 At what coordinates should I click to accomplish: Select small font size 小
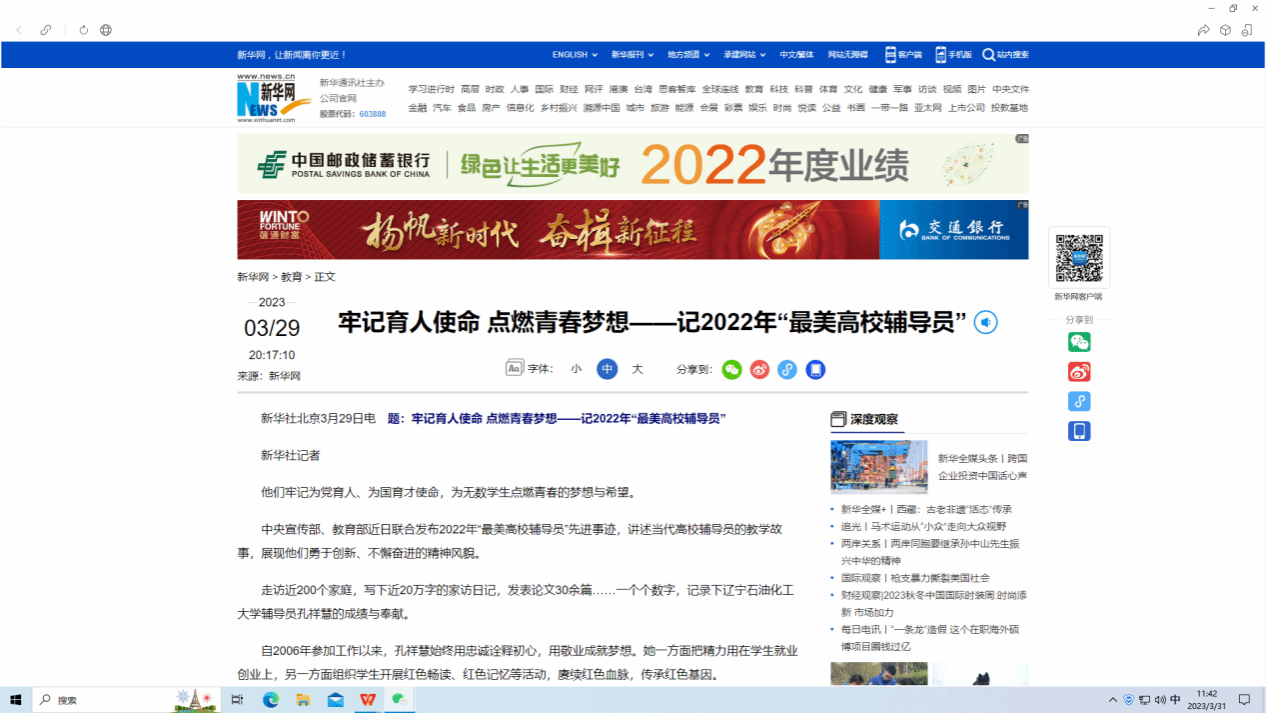coord(576,369)
